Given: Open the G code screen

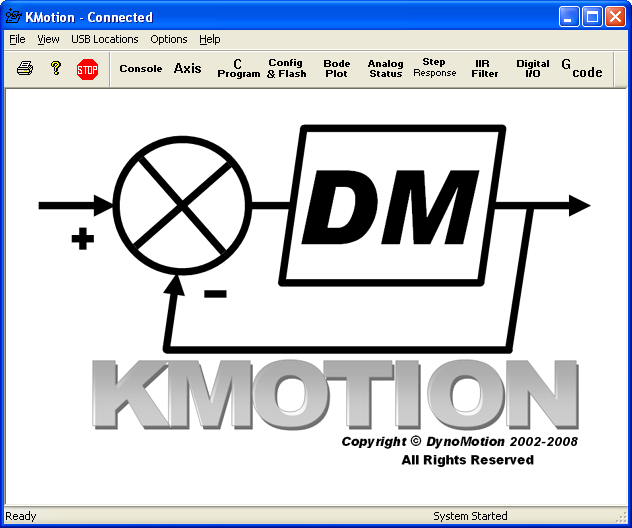Looking at the screenshot, I should coord(582,69).
